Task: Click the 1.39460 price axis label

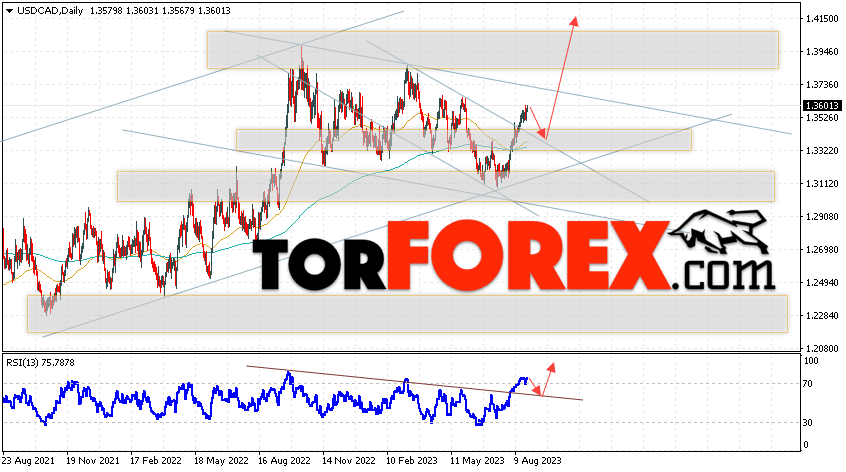Action: pyautogui.click(x=822, y=52)
